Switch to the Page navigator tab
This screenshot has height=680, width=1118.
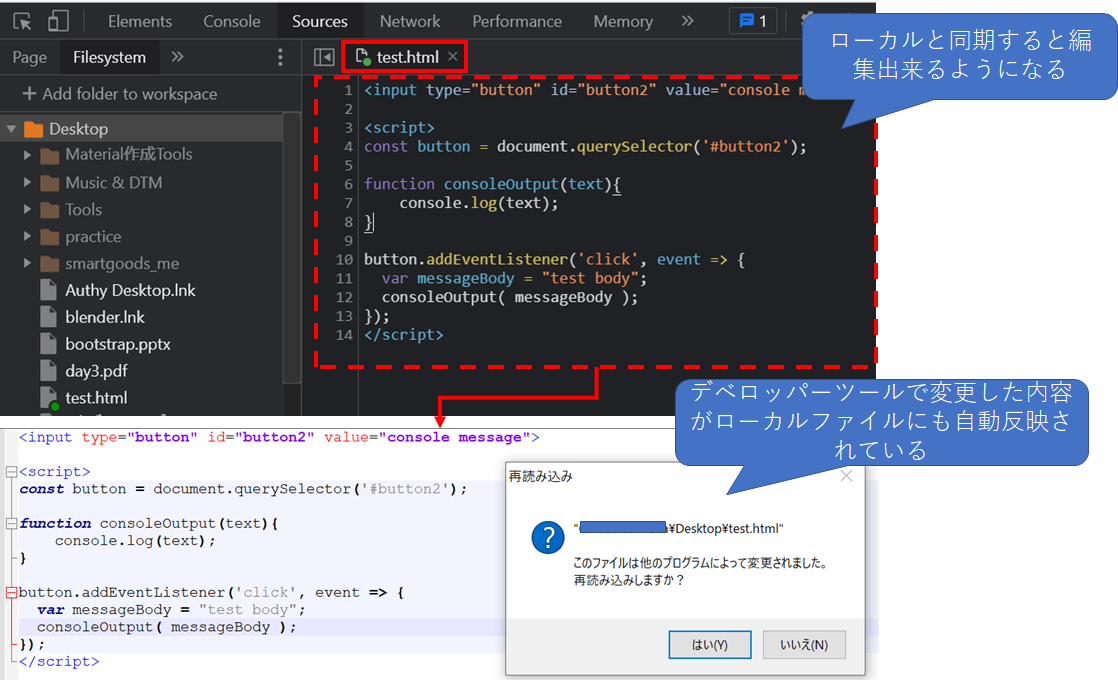(x=30, y=57)
